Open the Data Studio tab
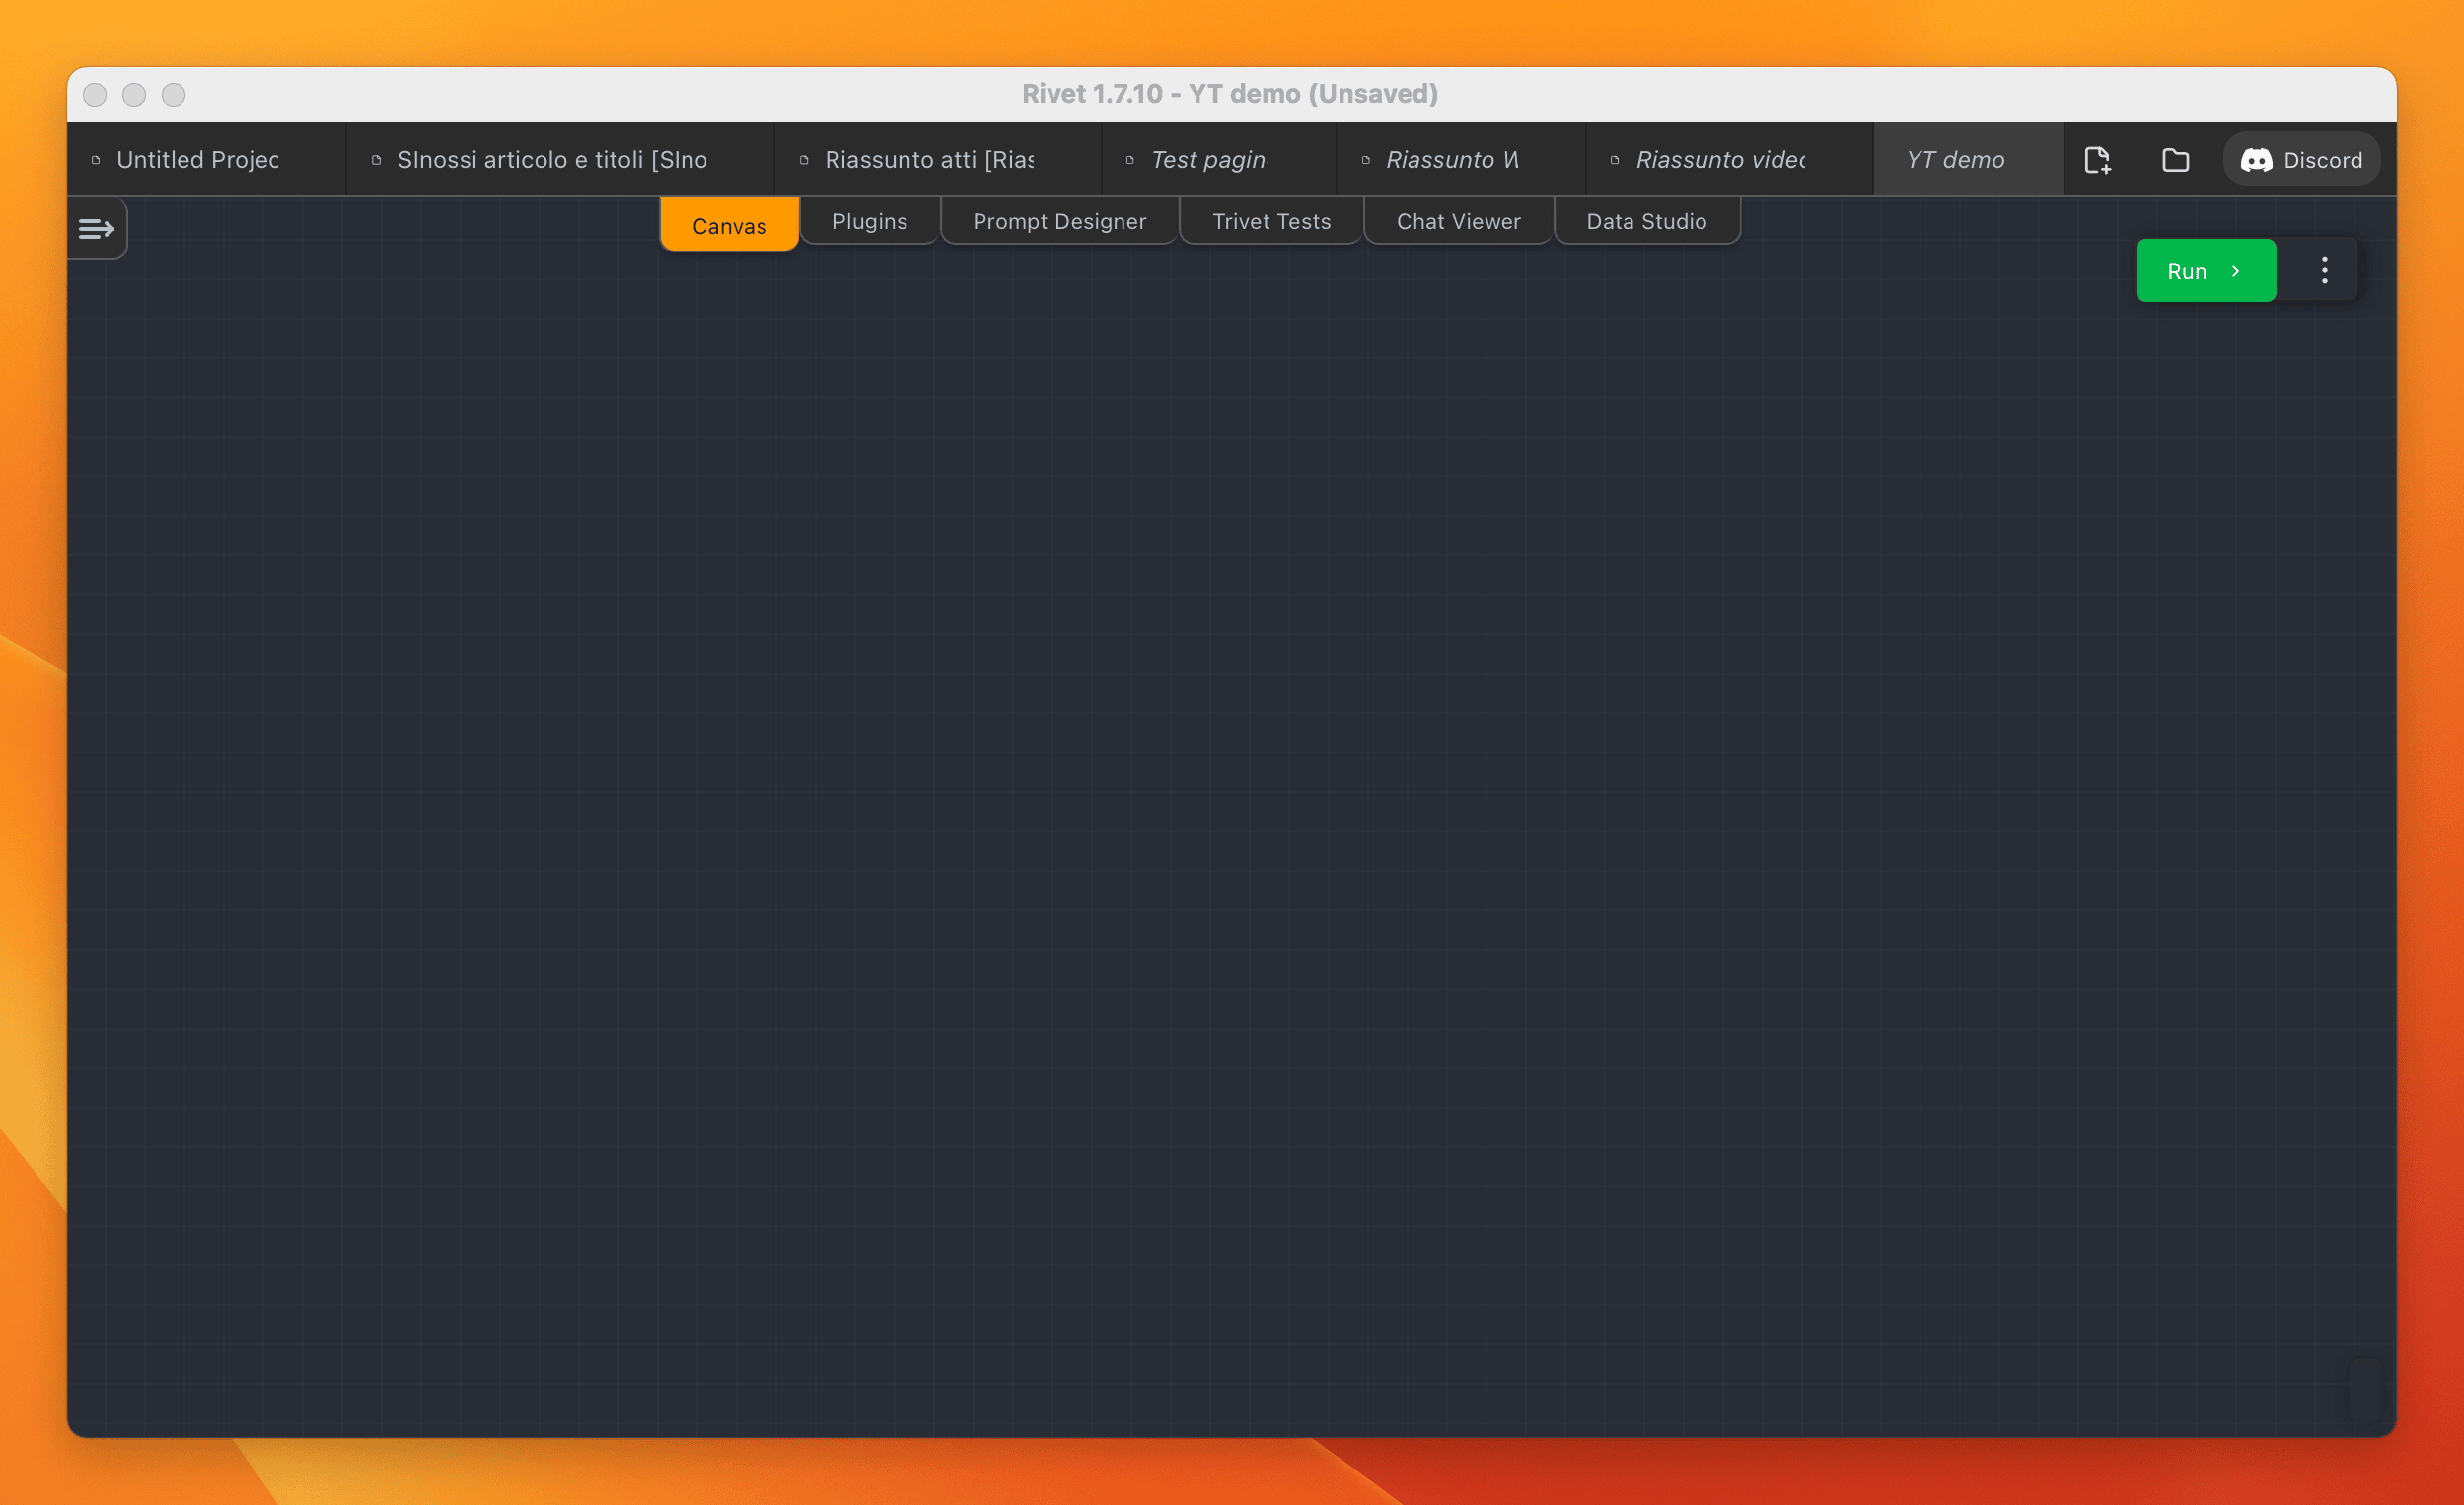Viewport: 2464px width, 1505px height. [1646, 220]
